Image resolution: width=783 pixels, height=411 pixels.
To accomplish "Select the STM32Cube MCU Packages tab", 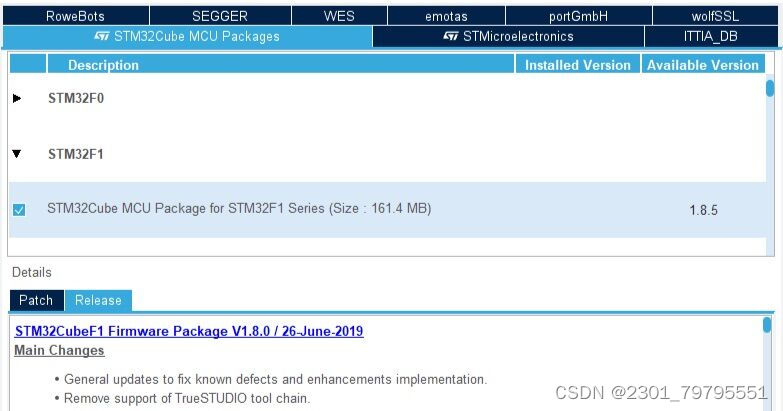I will 187,36.
